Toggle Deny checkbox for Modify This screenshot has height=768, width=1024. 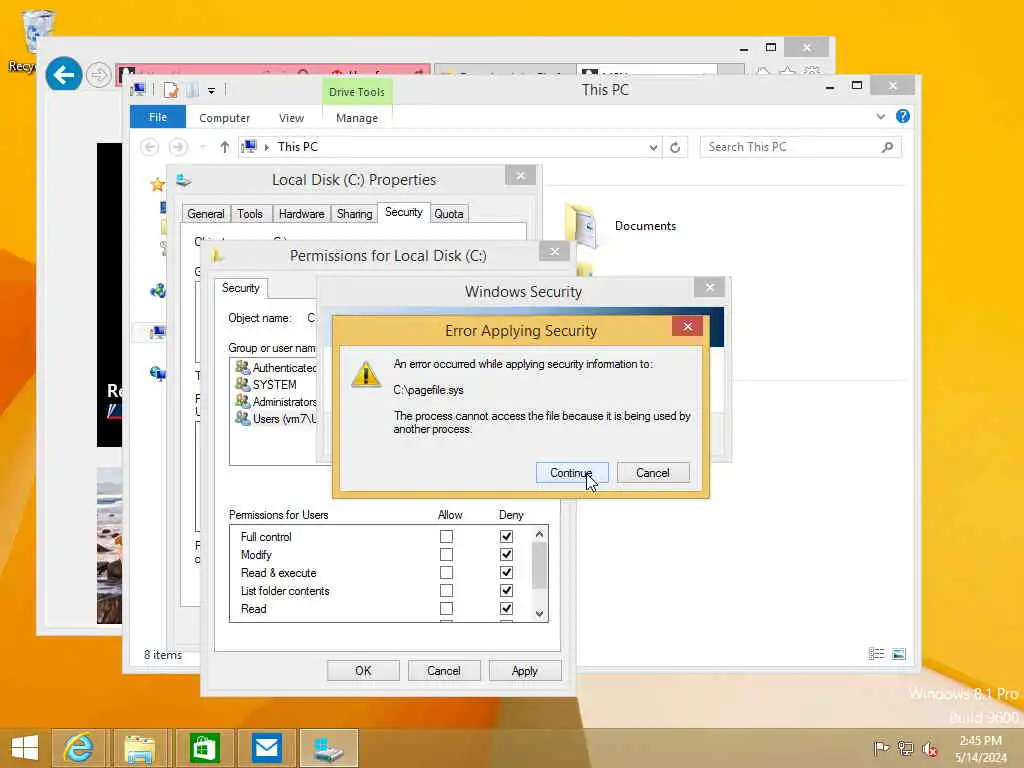[x=506, y=554]
